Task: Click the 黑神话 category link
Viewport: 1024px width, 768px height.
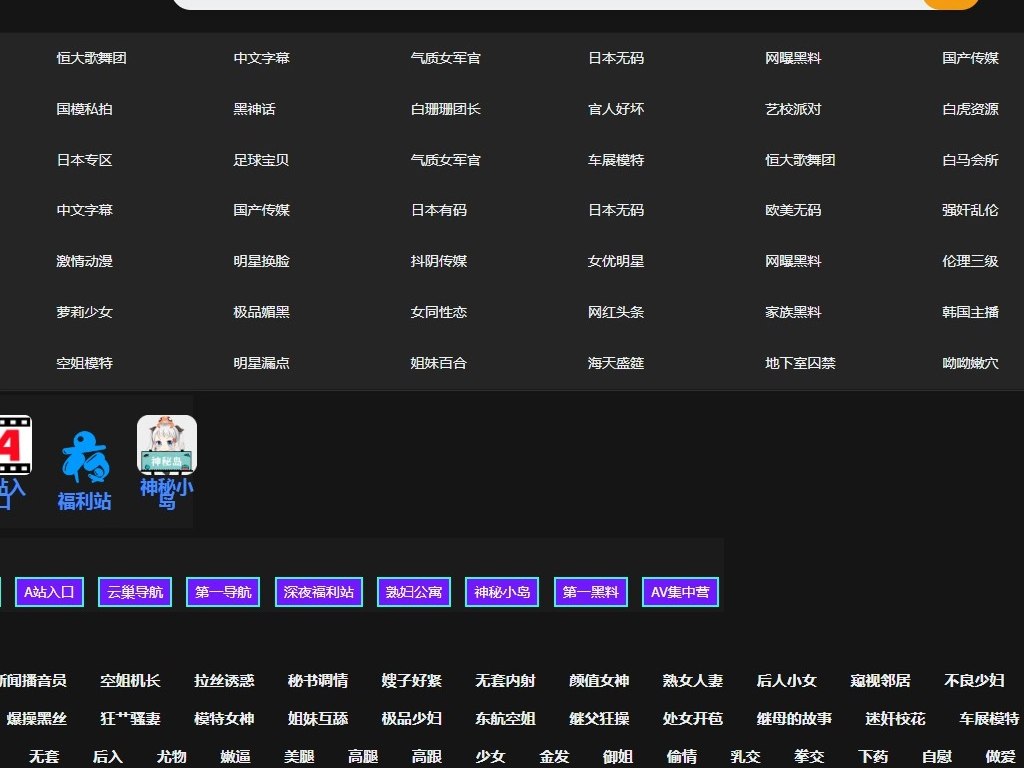Action: (x=254, y=109)
